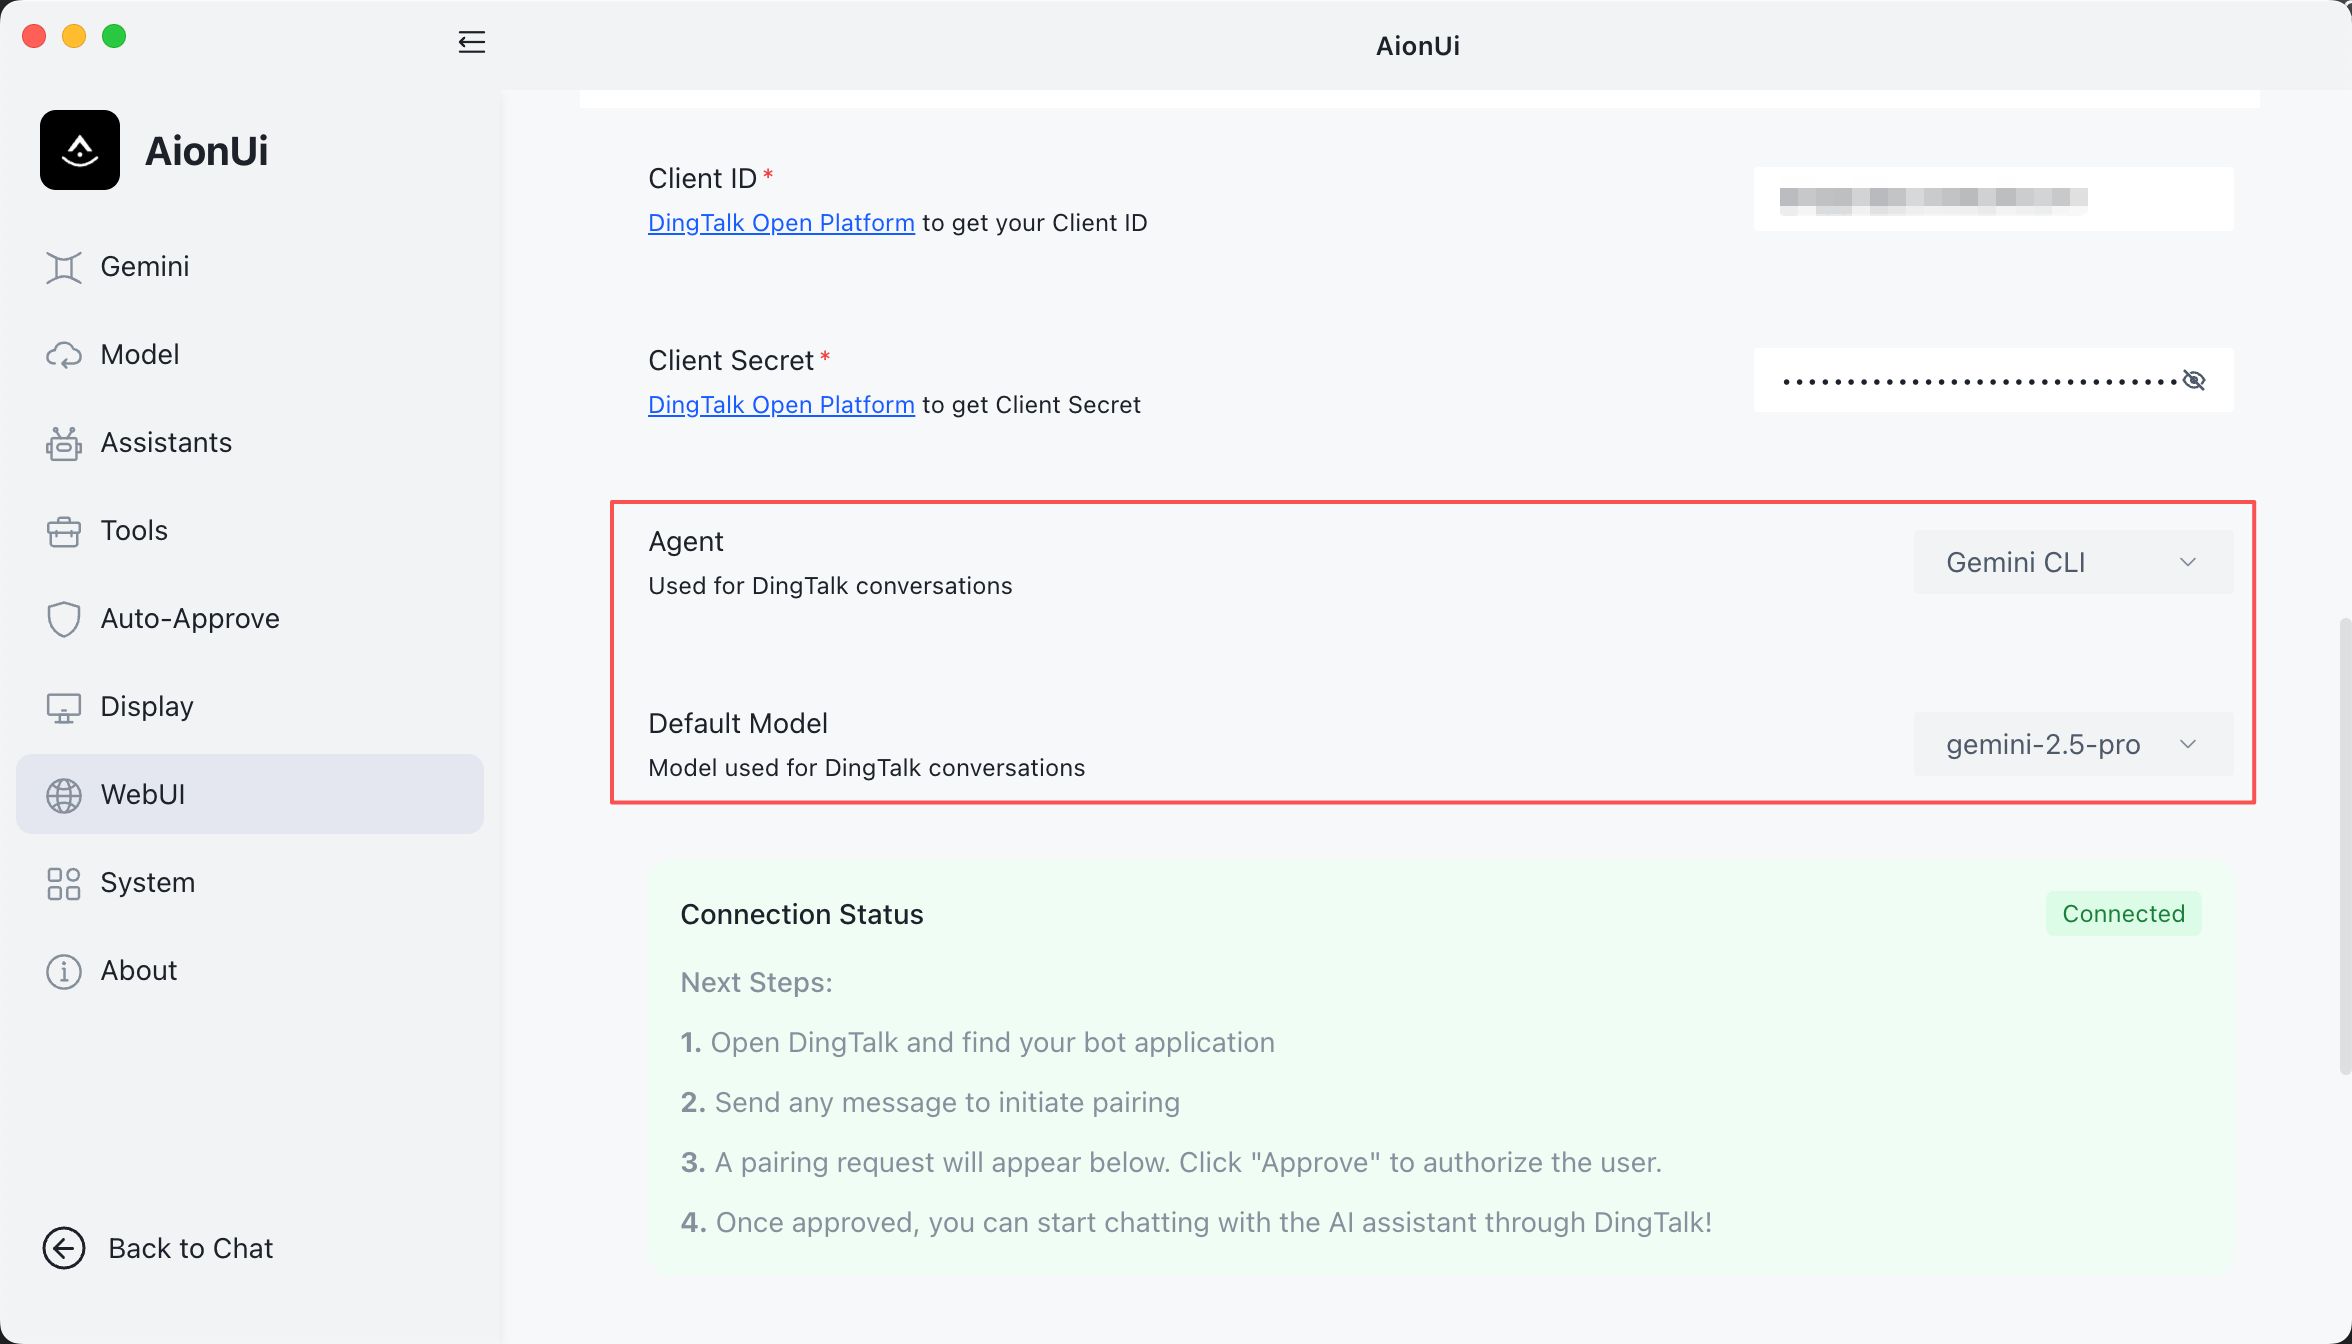This screenshot has width=2352, height=1344.
Task: Click the Default Model label
Action: (738, 723)
